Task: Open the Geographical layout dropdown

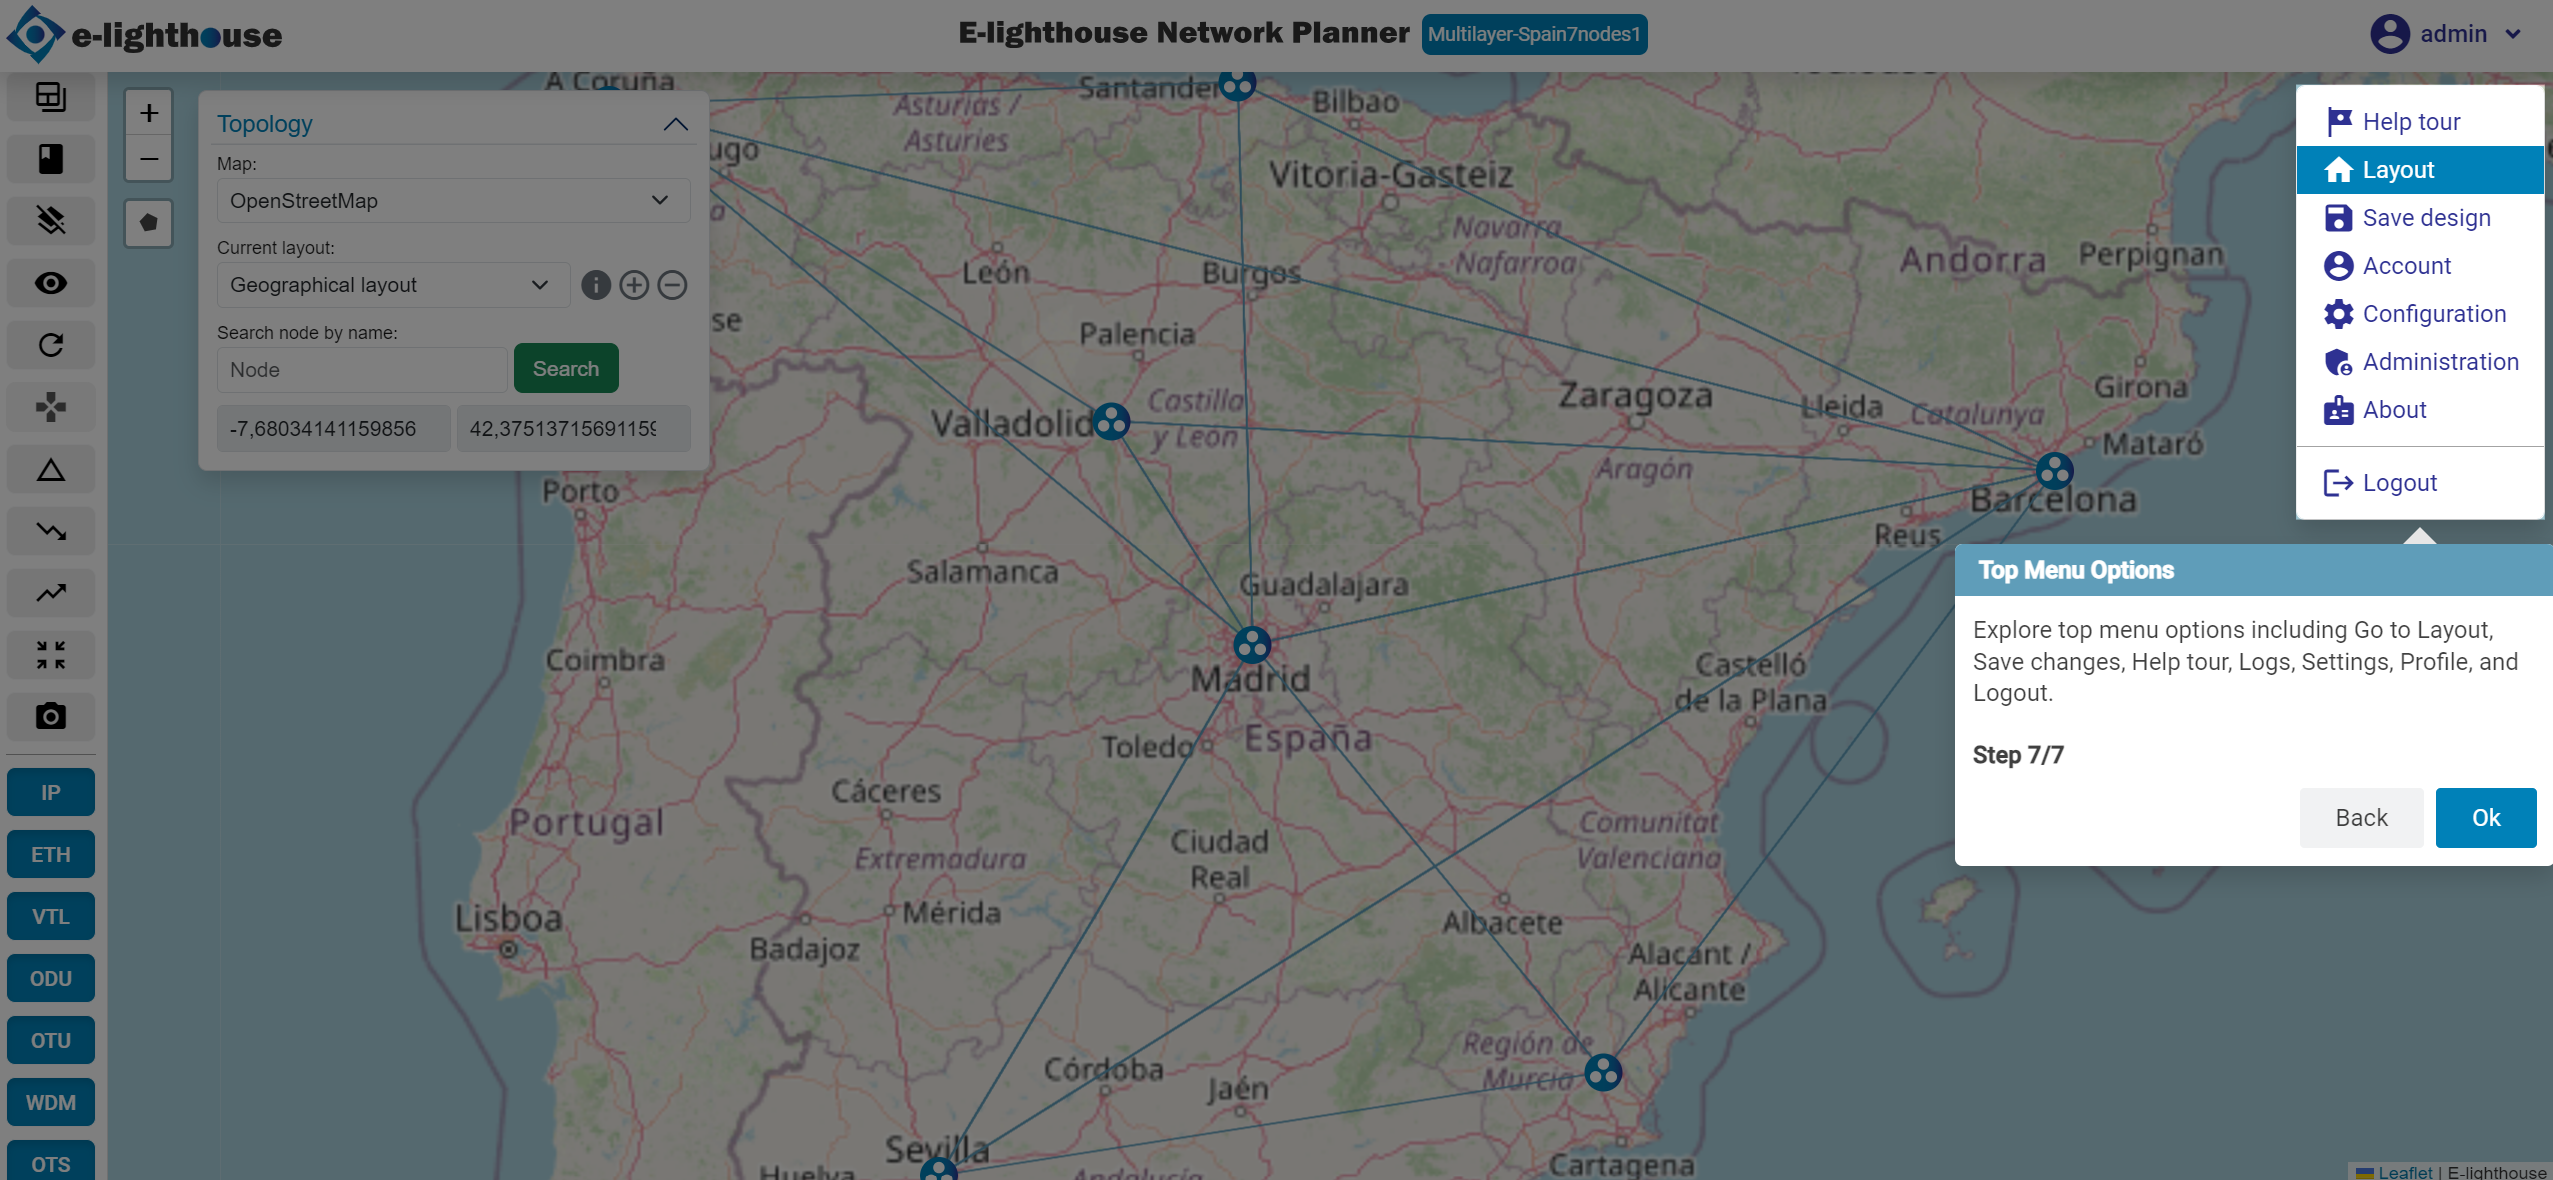Action: pyautogui.click(x=393, y=285)
